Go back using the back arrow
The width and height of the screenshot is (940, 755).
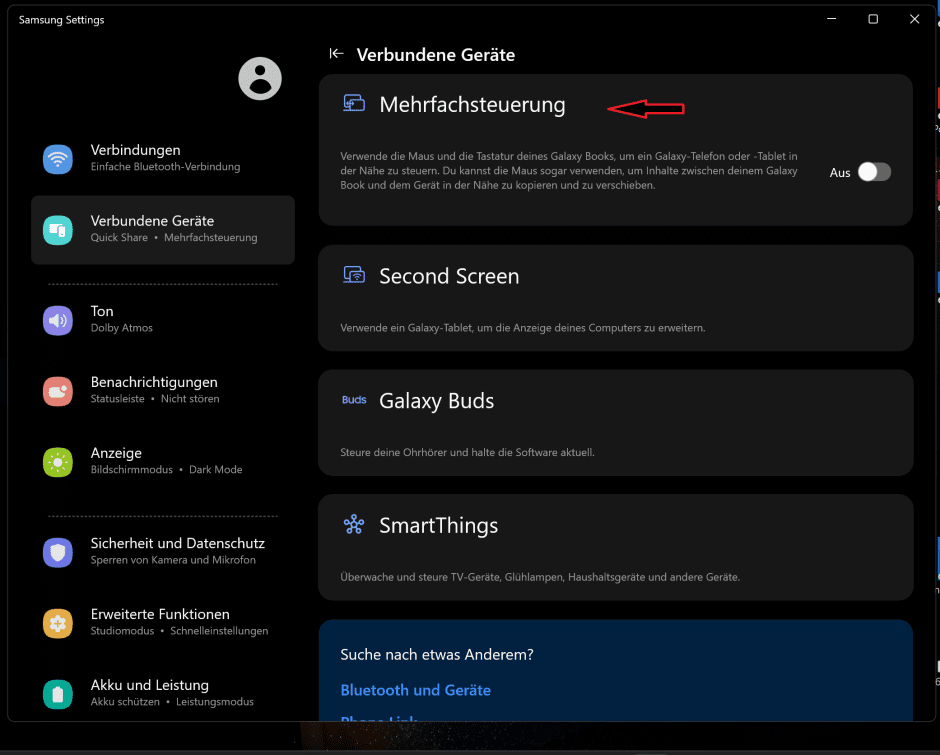point(336,54)
